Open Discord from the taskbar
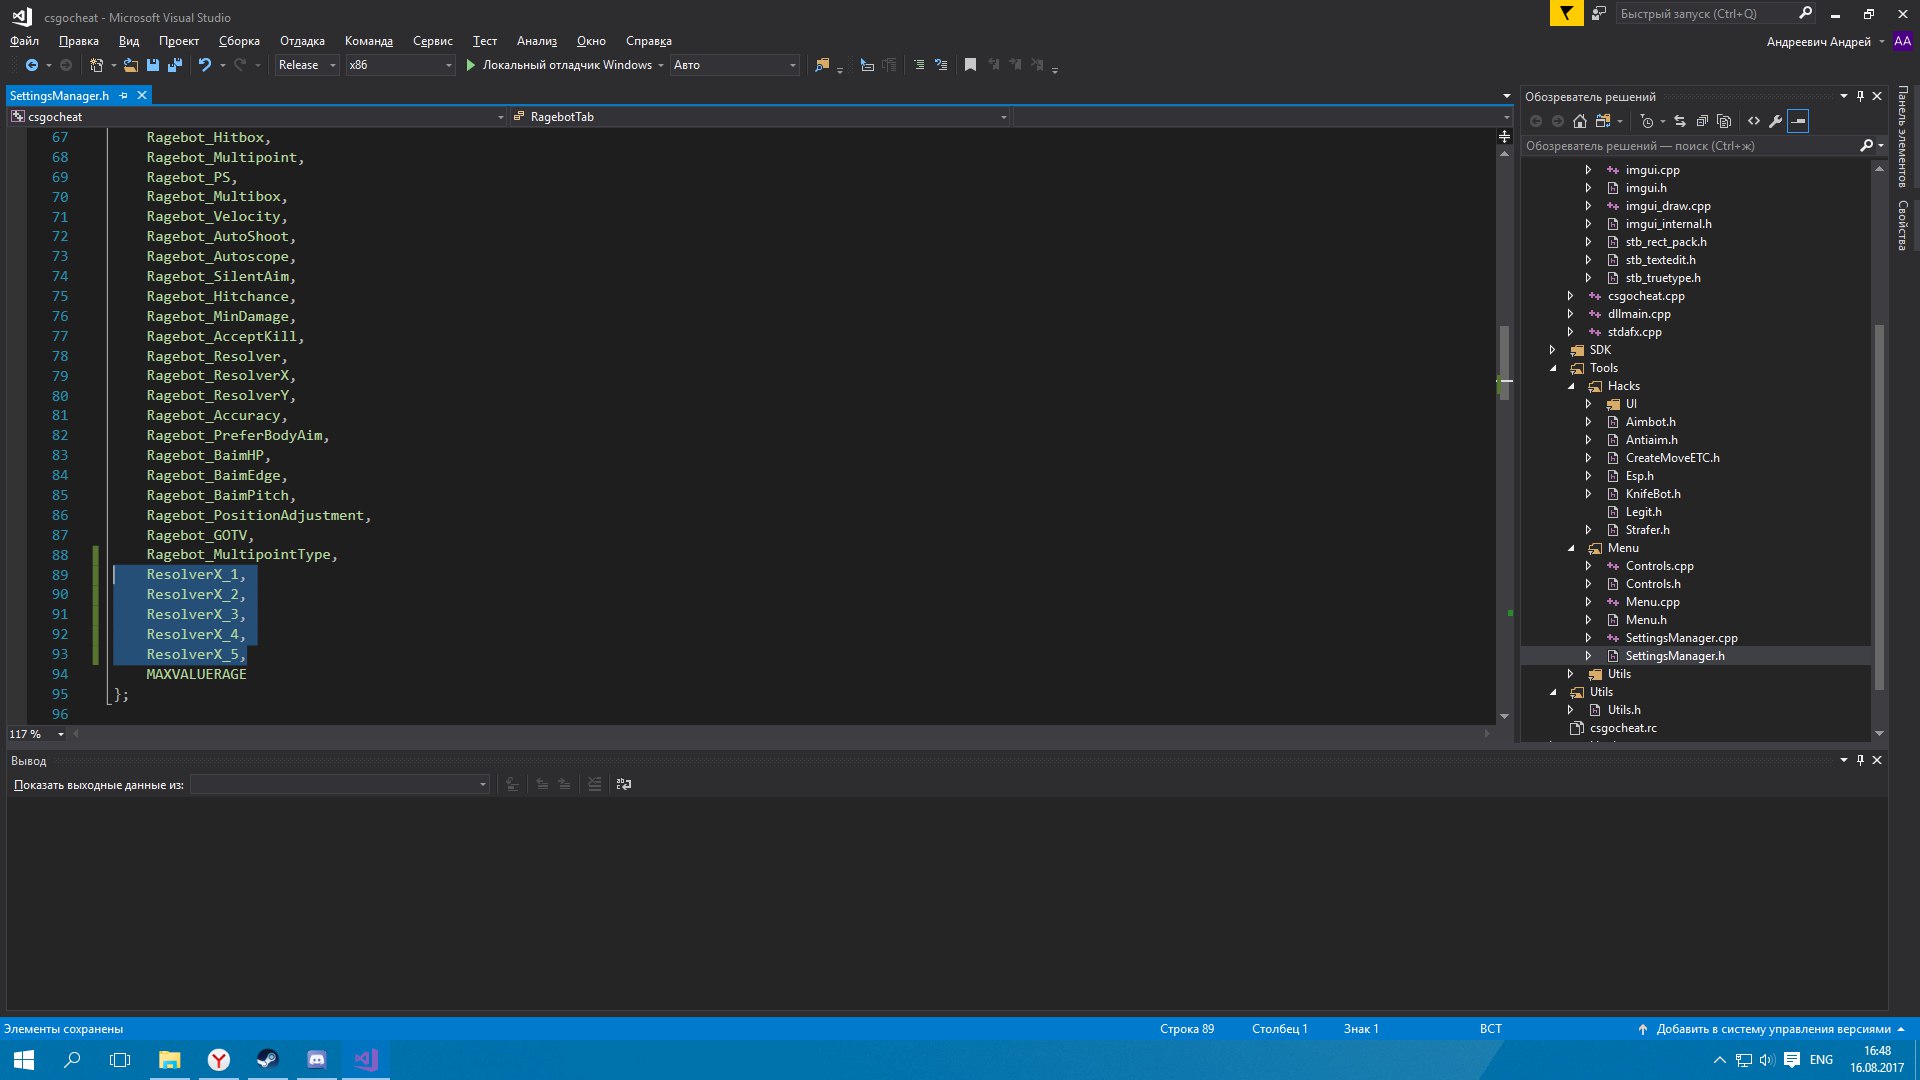The image size is (1920, 1080). pyautogui.click(x=317, y=1059)
